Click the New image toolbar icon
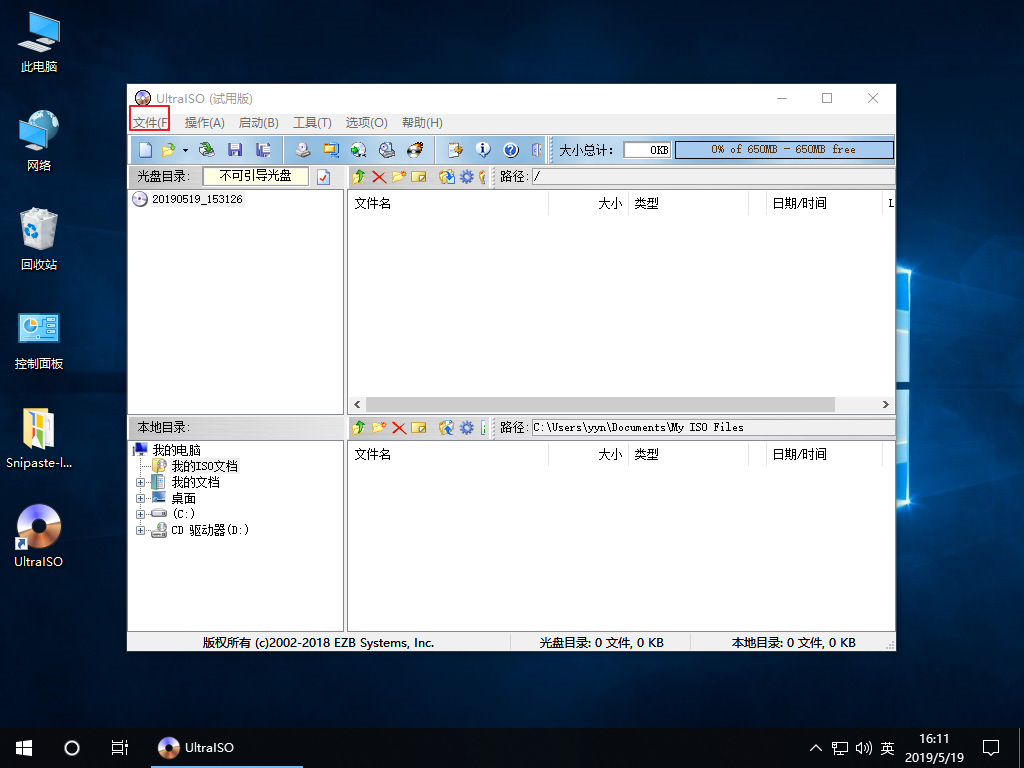 point(146,150)
